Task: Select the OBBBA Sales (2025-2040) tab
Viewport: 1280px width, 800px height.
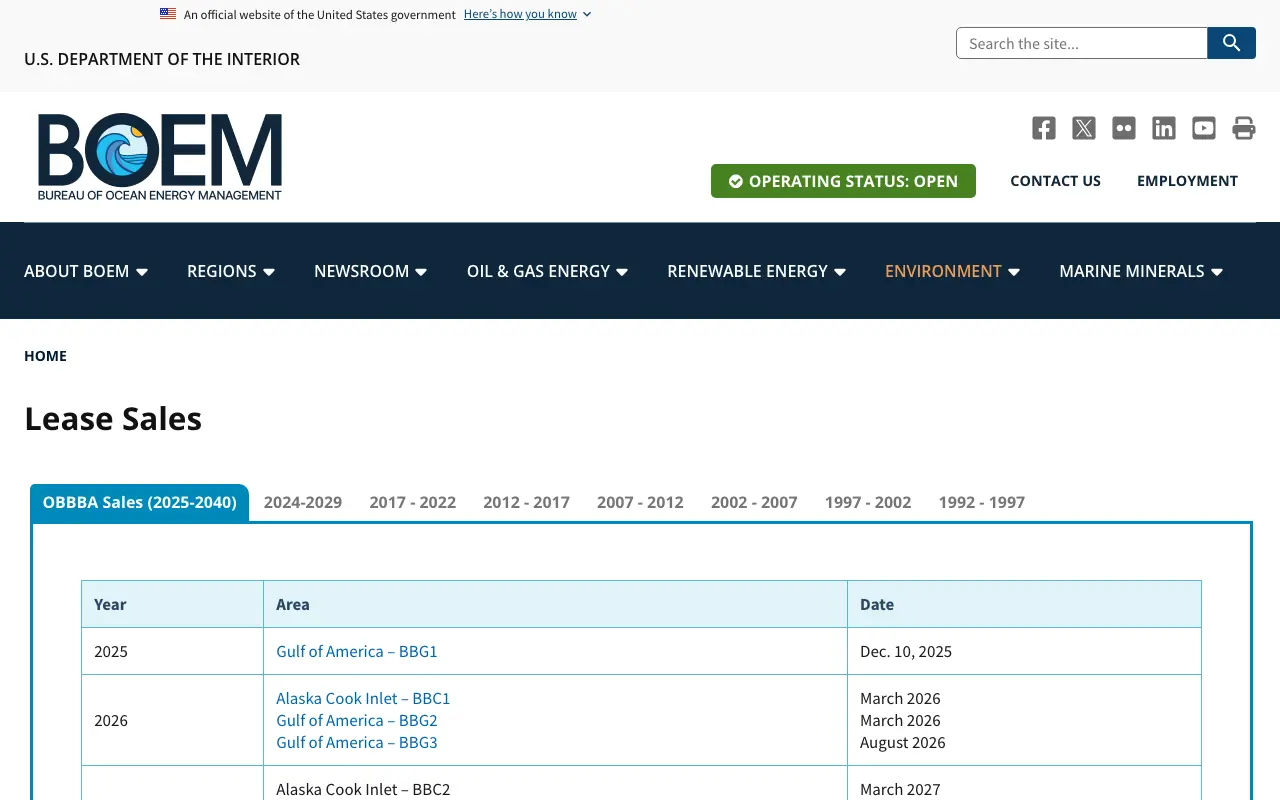Action: (x=140, y=502)
